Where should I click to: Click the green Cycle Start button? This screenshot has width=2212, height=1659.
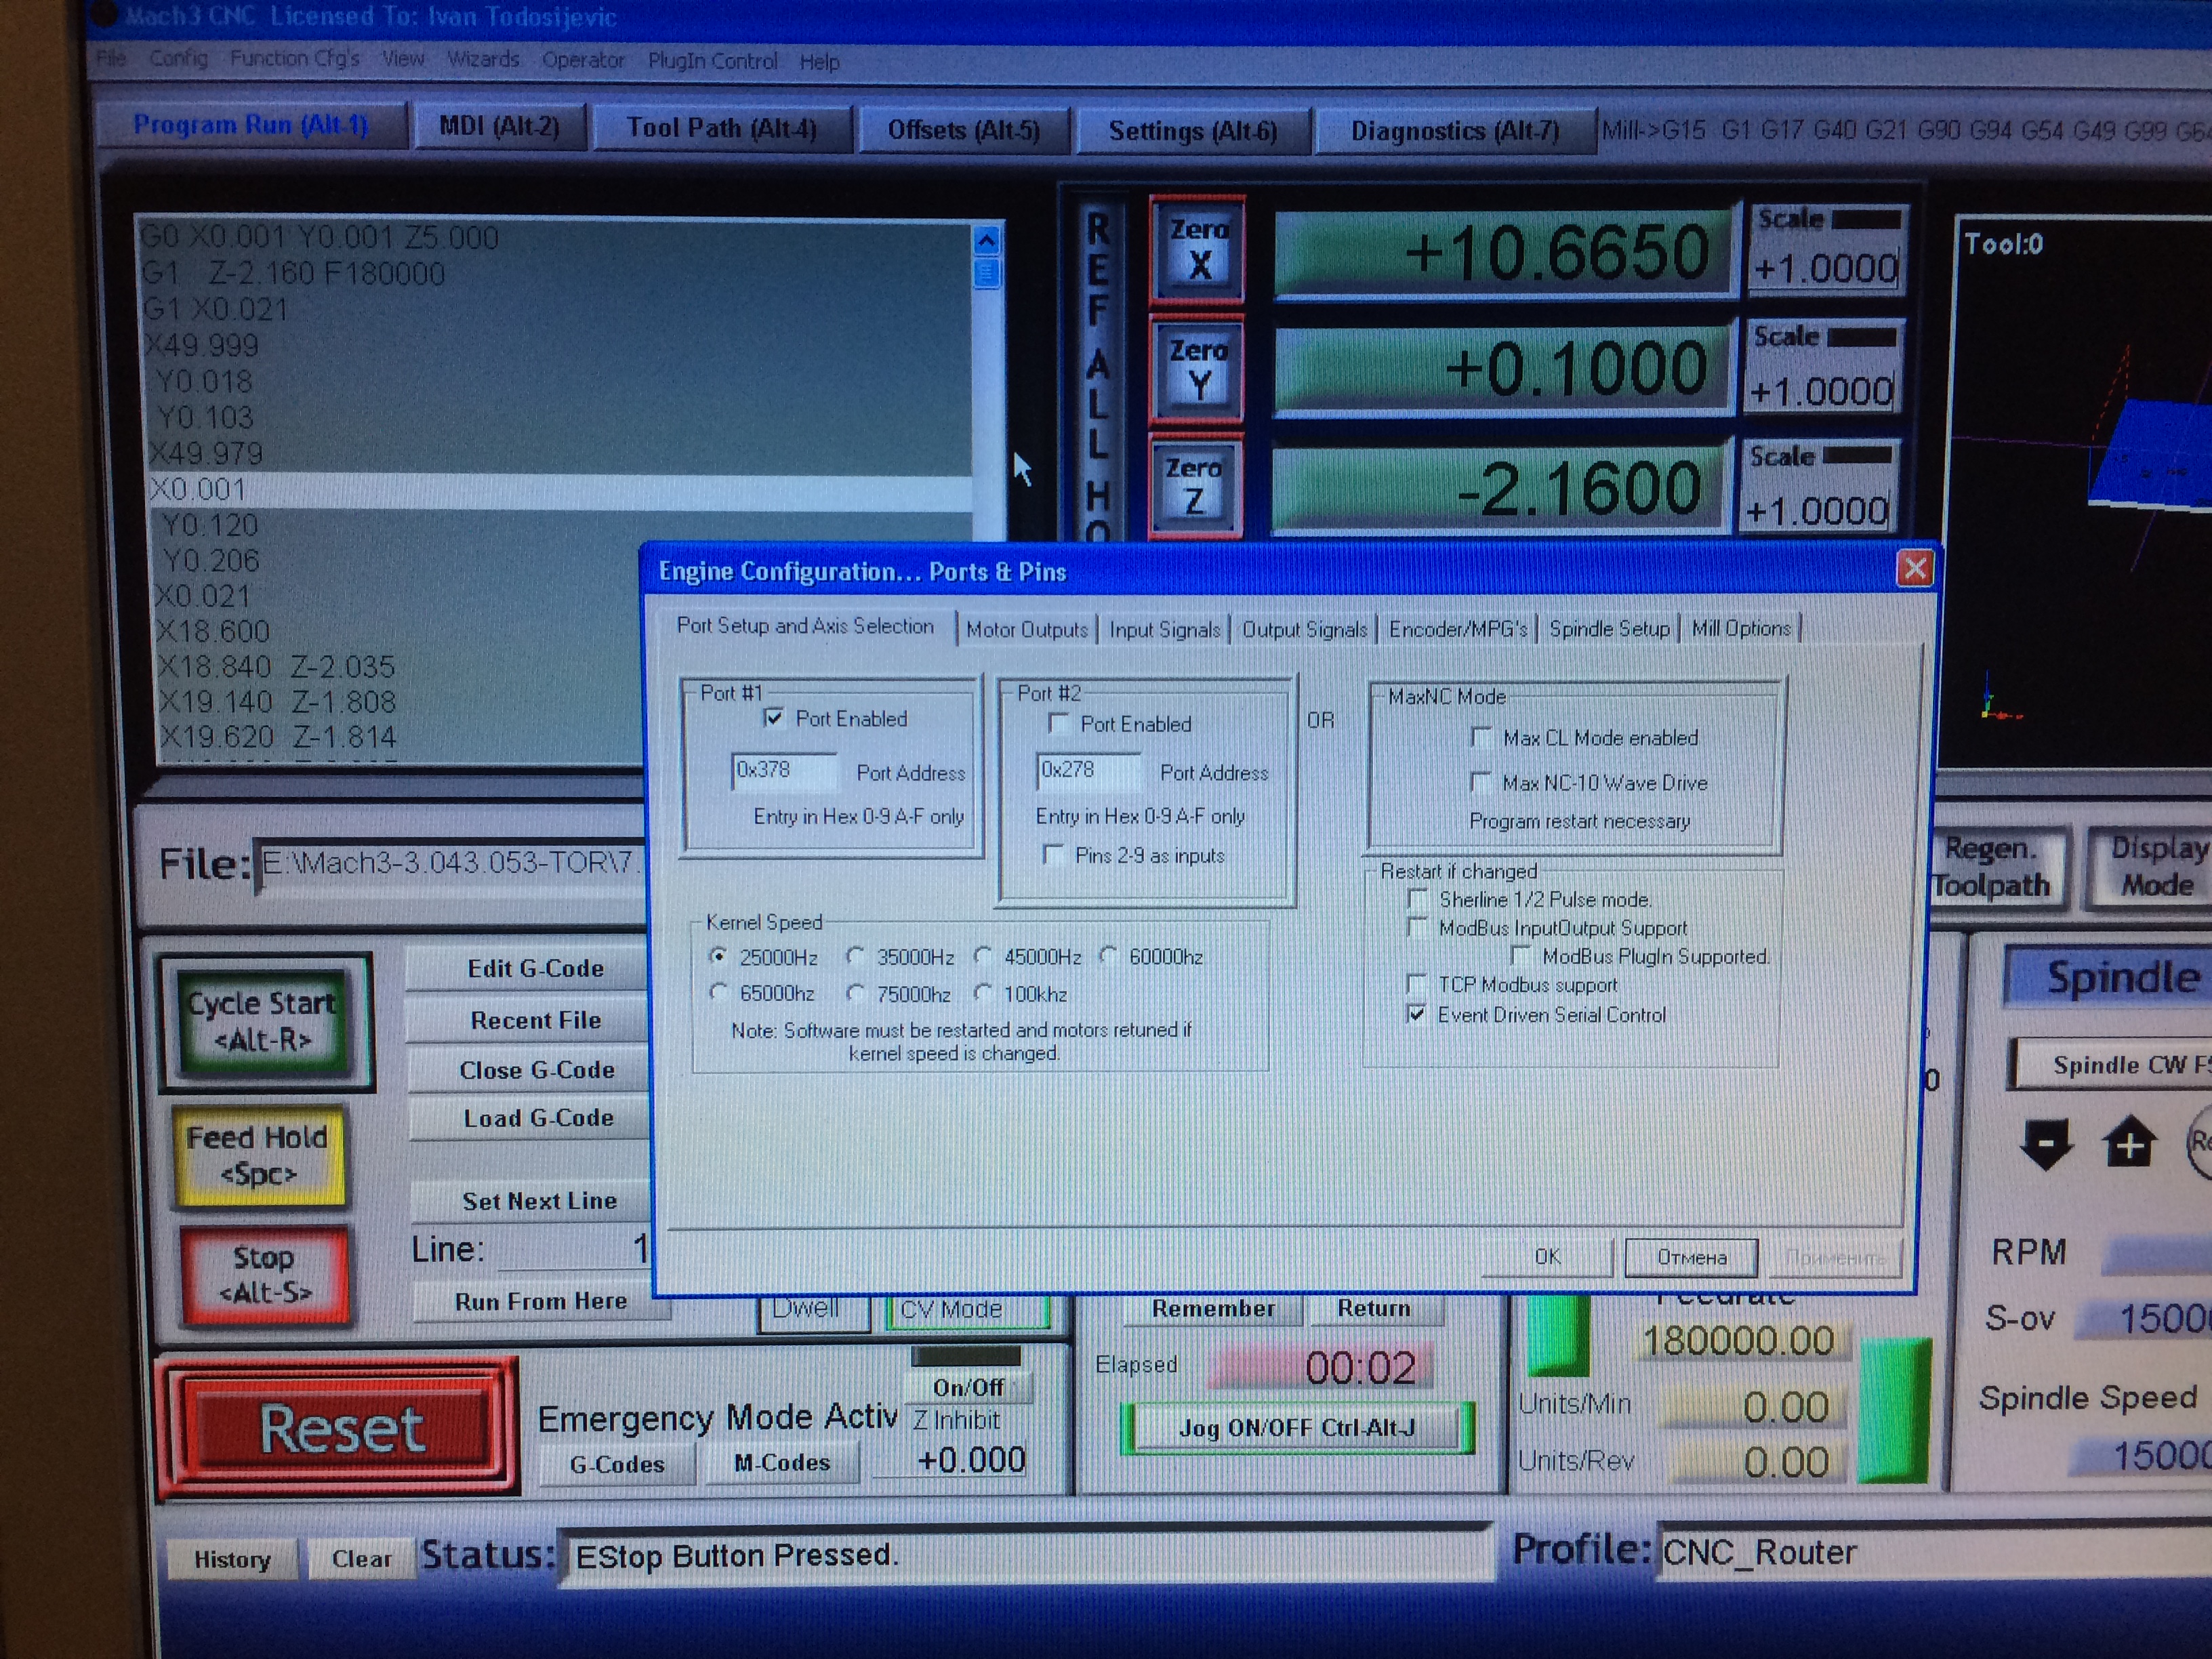(263, 1021)
